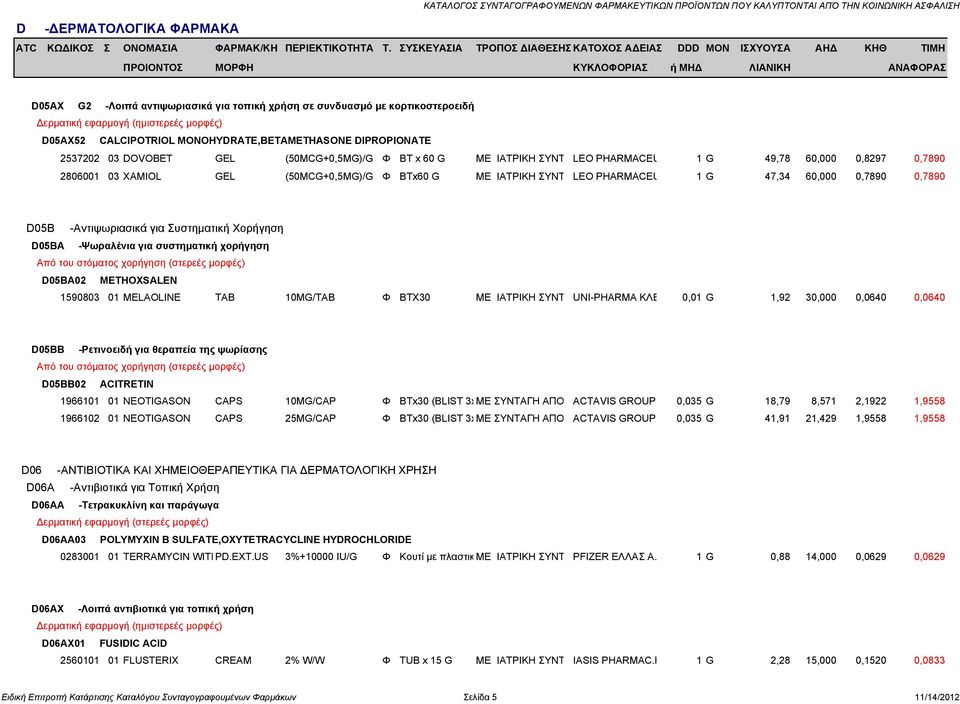960x704 pixels.
Task: Click the D06AX Λοιπά αντιβιοτικά heading
Action: (x=143, y=609)
